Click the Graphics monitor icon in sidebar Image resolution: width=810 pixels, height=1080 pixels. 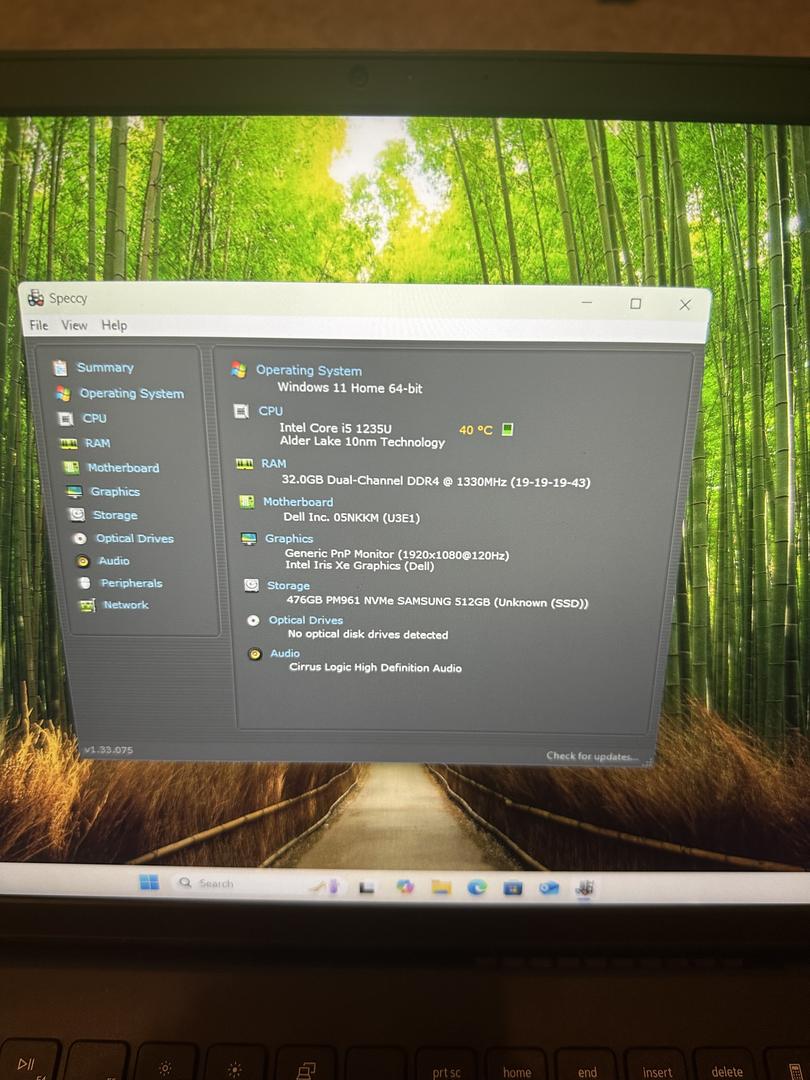click(74, 492)
